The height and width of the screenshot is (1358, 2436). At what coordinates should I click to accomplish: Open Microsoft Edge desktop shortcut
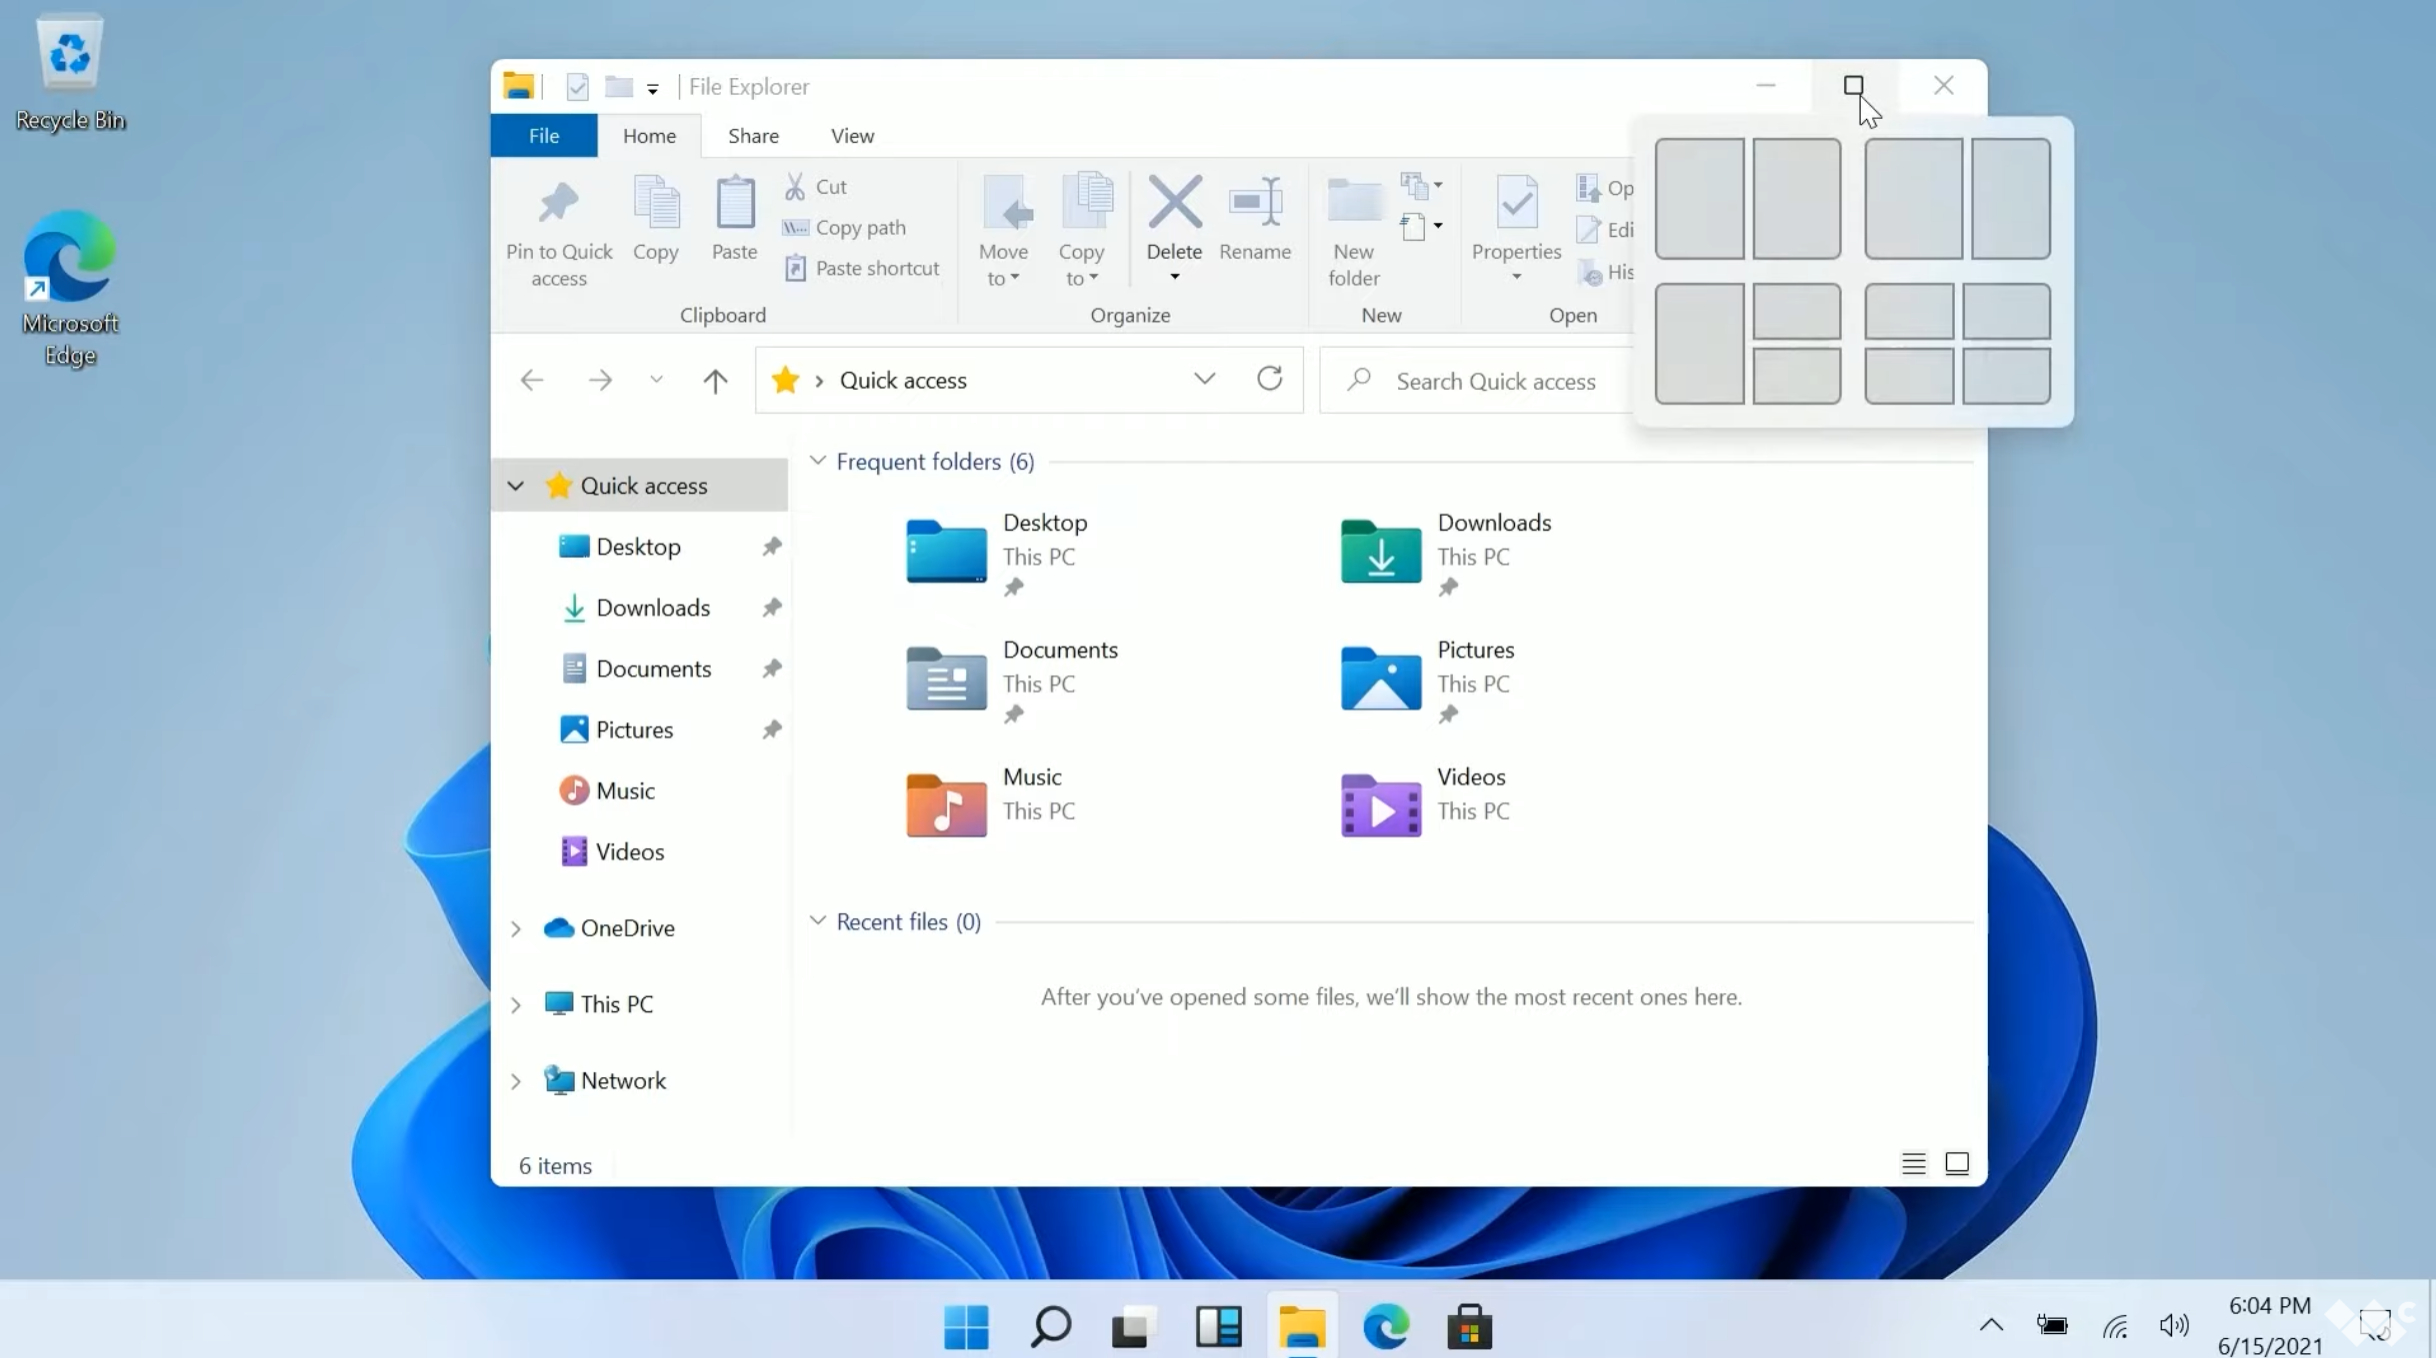tap(70, 288)
